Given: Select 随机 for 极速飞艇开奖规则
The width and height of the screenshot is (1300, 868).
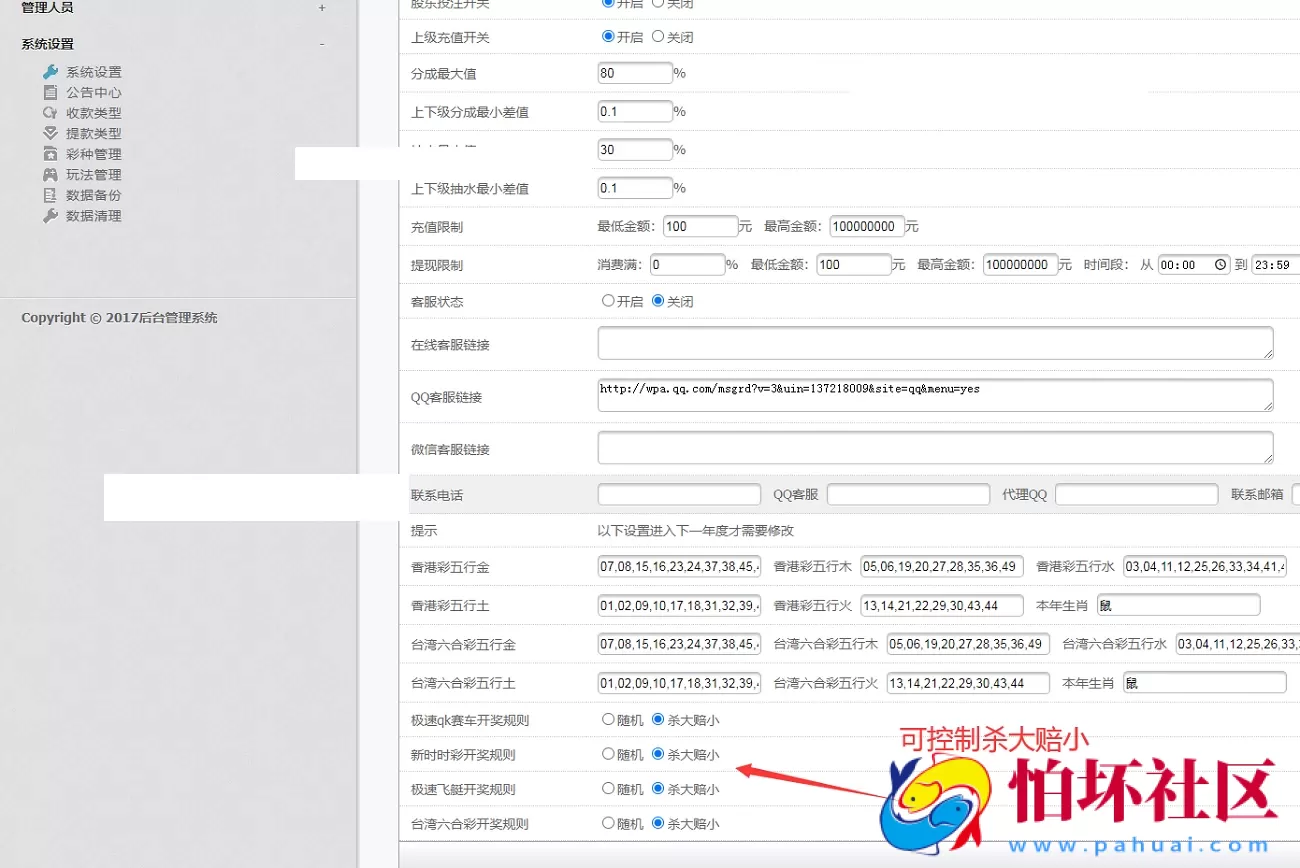Looking at the screenshot, I should [x=607, y=788].
